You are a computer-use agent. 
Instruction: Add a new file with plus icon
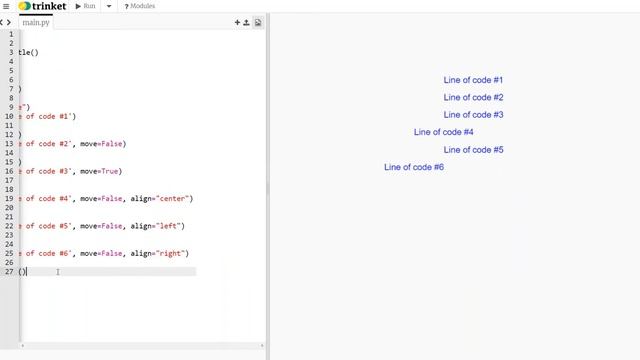(237, 22)
